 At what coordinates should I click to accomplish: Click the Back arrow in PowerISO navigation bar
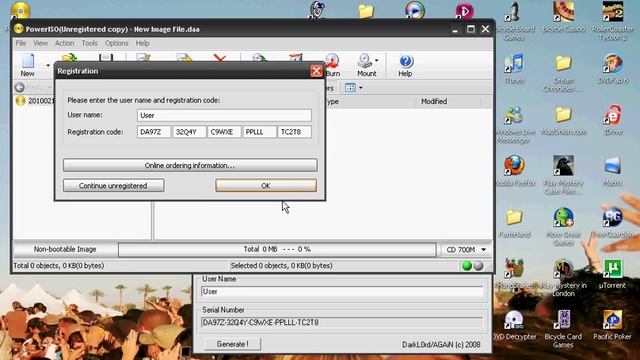point(20,87)
